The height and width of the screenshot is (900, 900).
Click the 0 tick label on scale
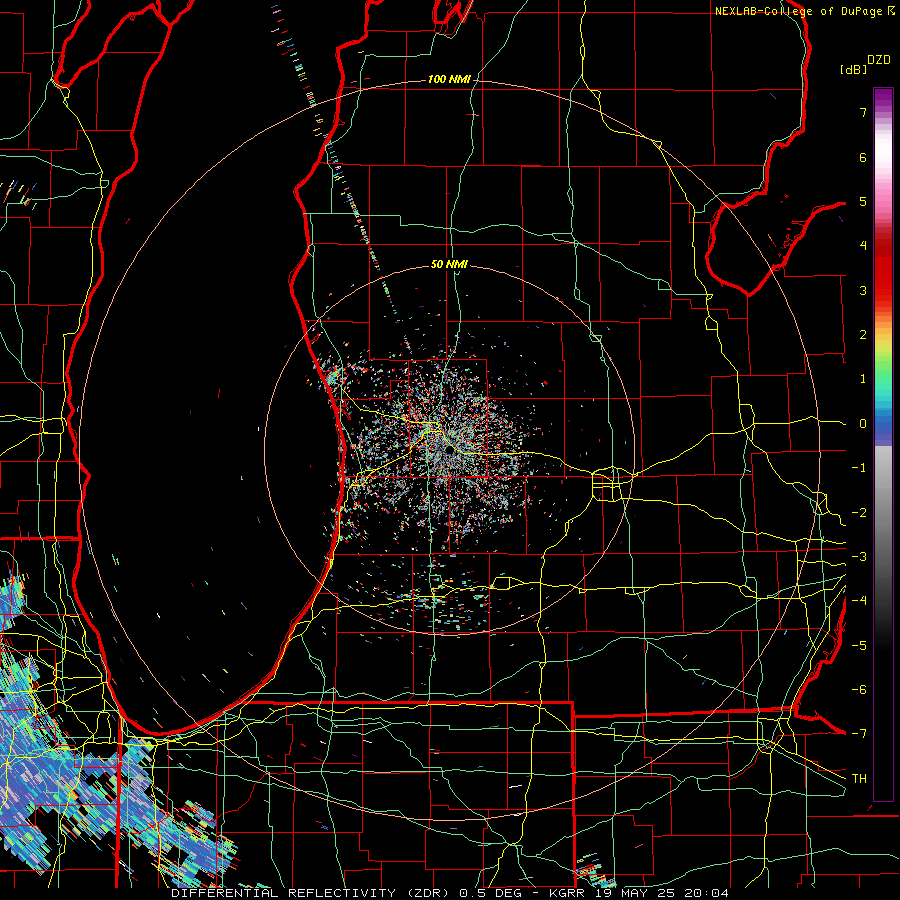pyautogui.click(x=863, y=424)
